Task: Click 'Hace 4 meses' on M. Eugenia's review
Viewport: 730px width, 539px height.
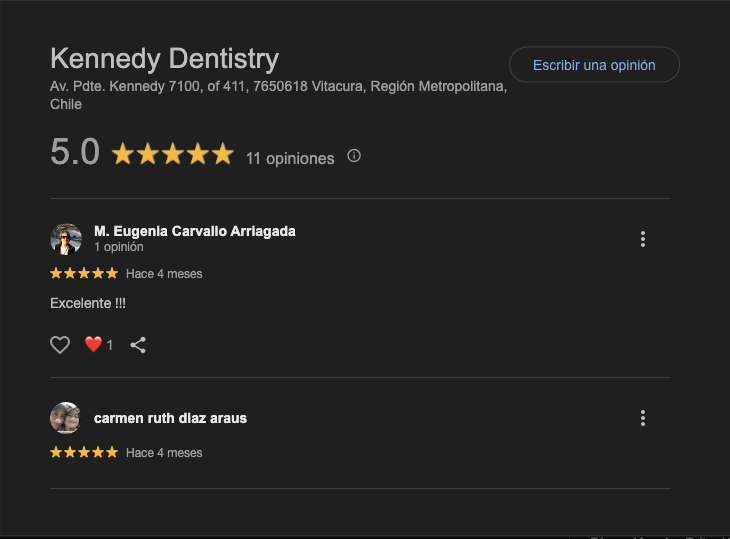Action: (x=164, y=274)
